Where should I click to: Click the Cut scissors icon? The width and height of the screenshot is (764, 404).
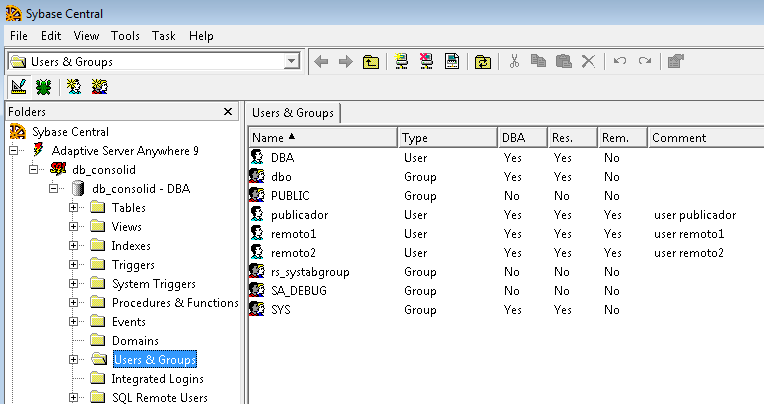[514, 61]
